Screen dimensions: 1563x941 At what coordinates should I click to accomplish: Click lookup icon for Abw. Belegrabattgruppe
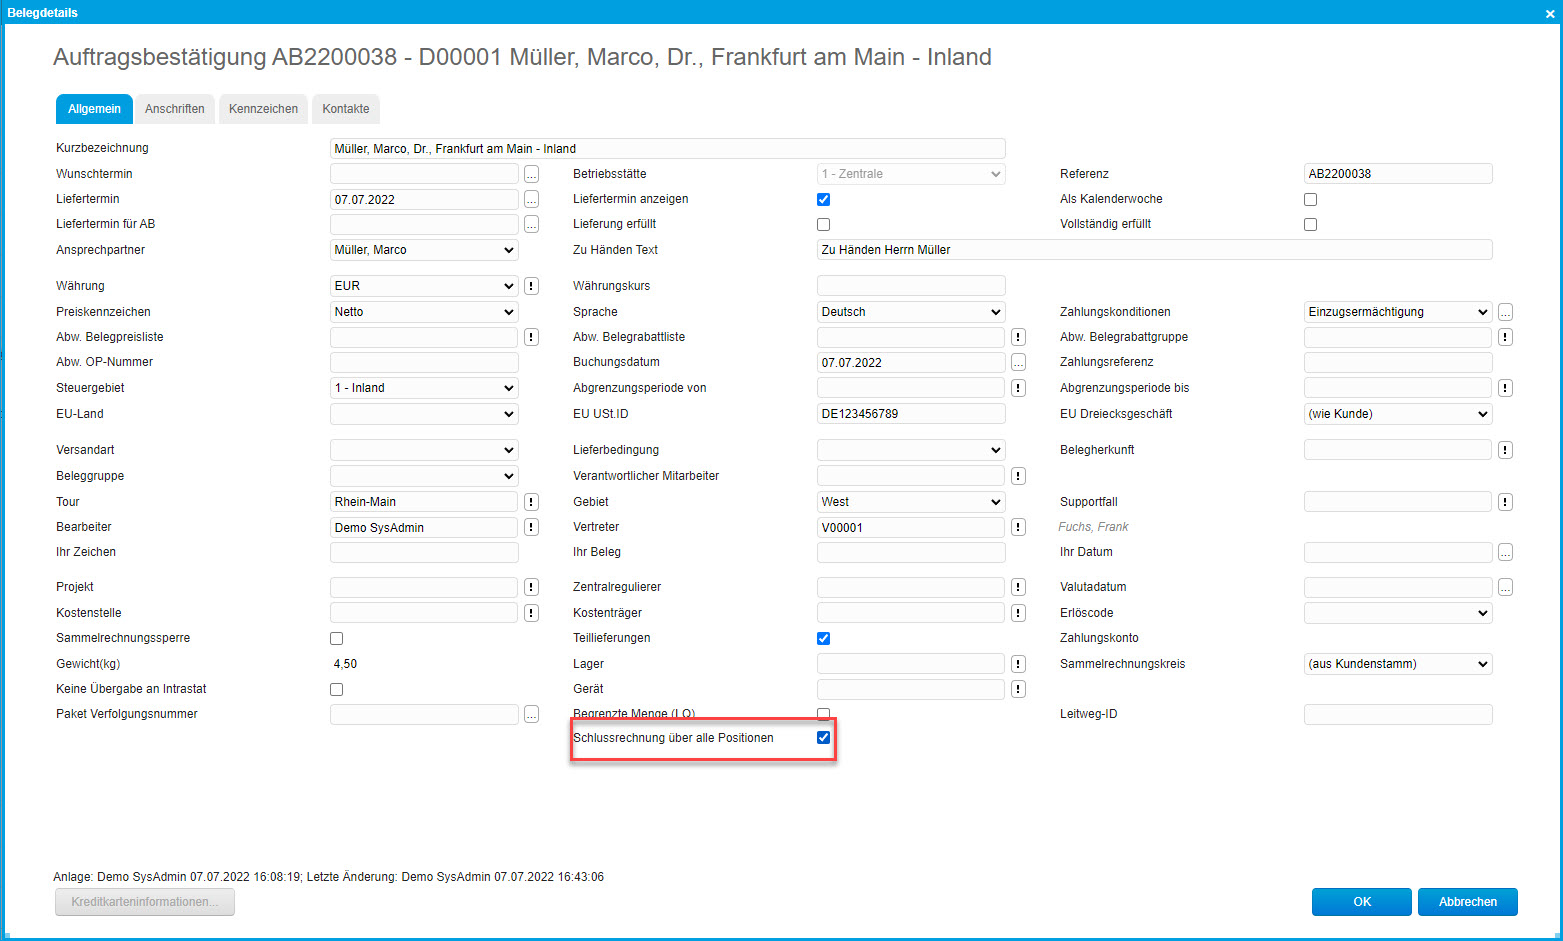pyautogui.click(x=1505, y=337)
